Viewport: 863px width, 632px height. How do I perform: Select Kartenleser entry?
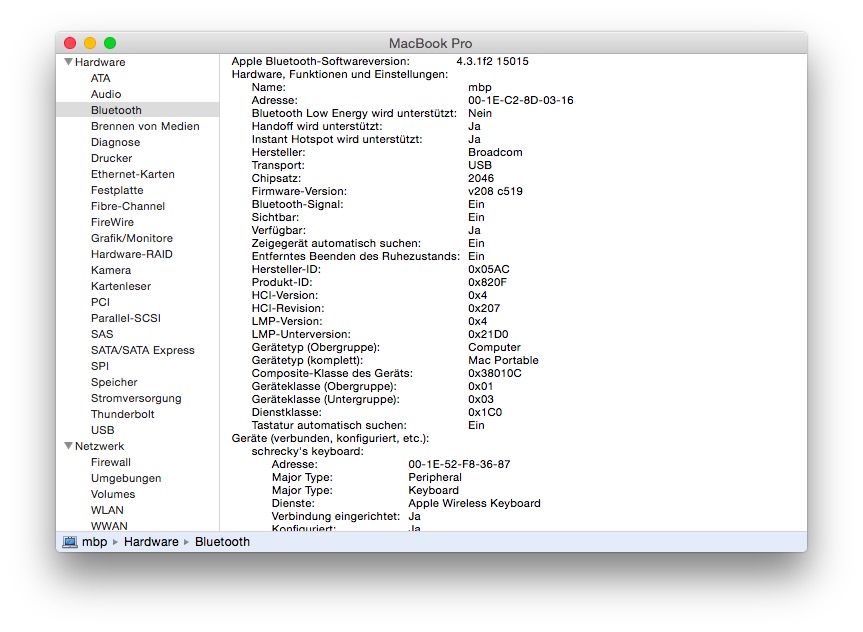pyautogui.click(x=121, y=286)
